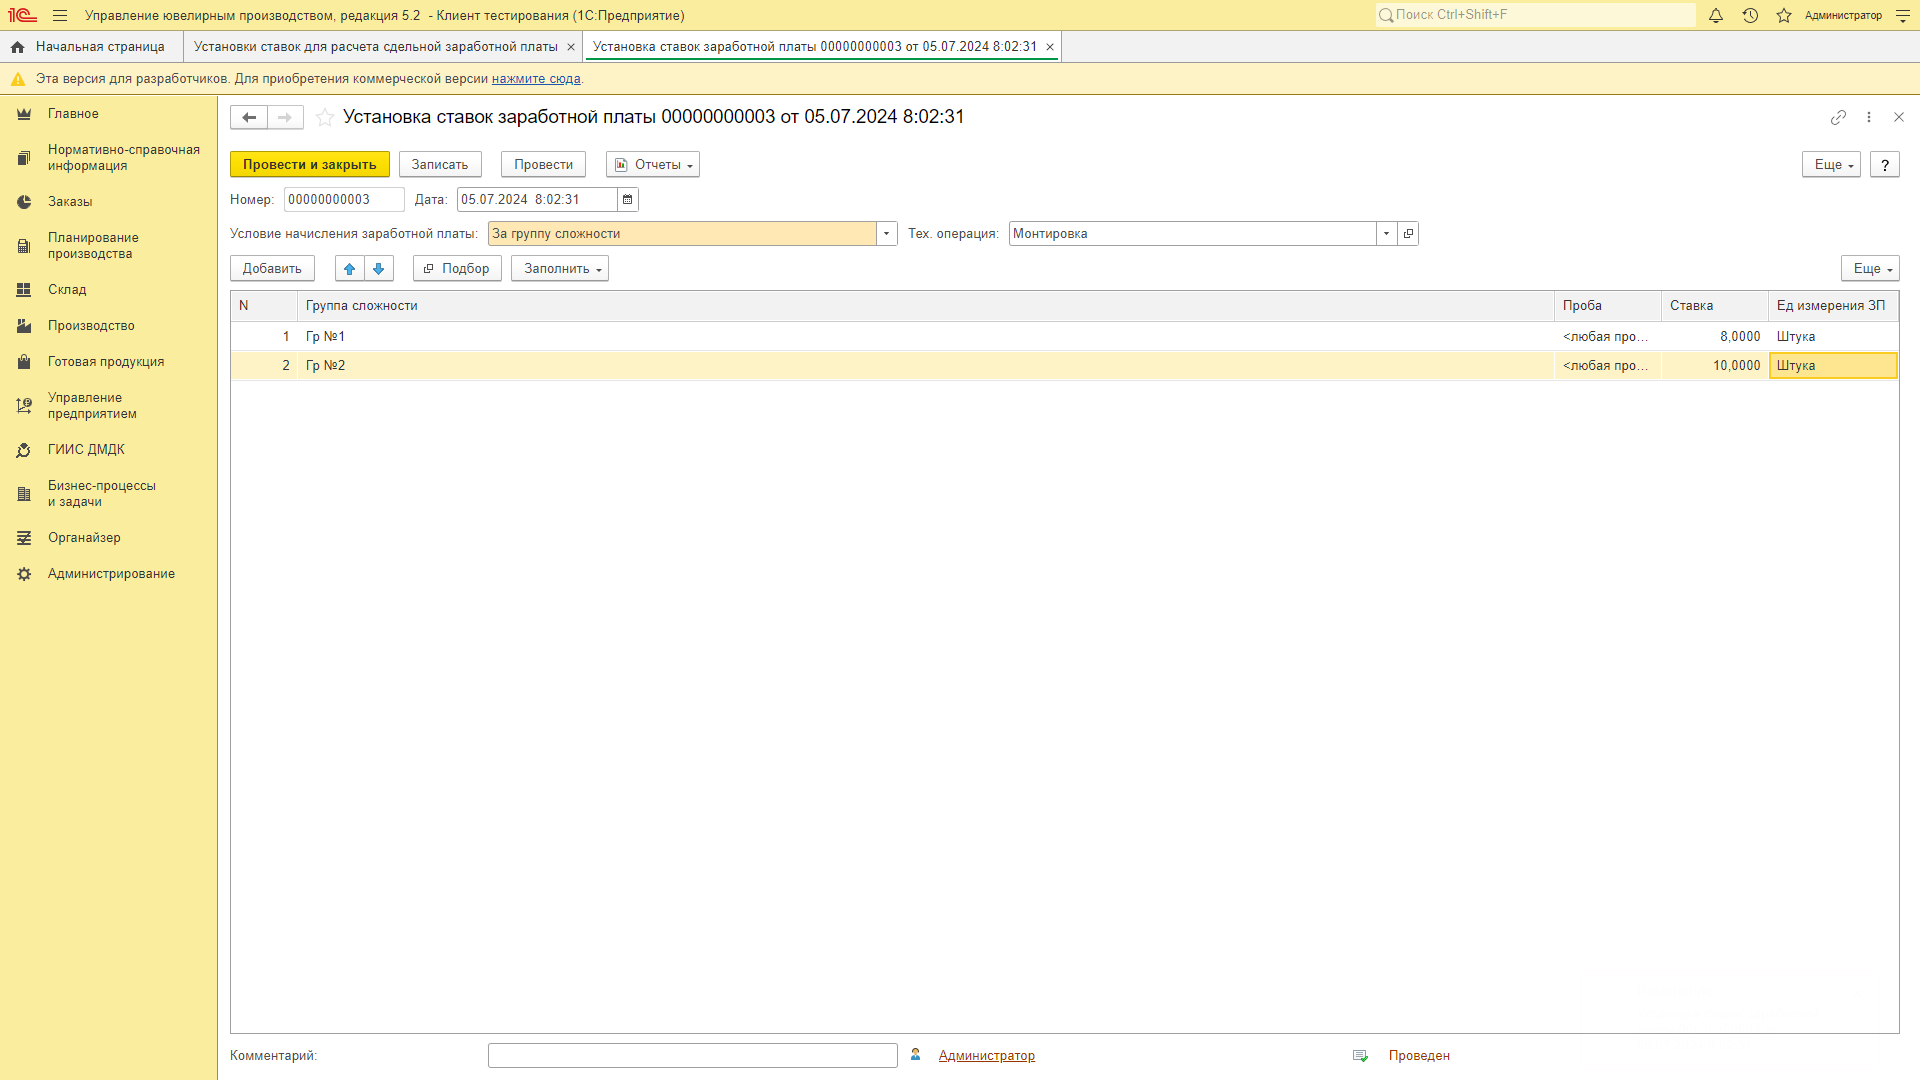Open Заполнить dropdown menu
Image resolution: width=1920 pixels, height=1080 pixels.
560,269
